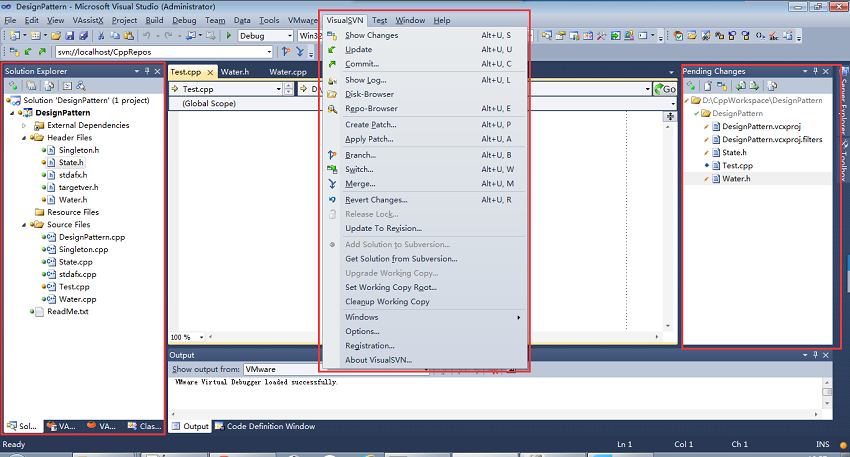Click the Open File in Solution folder icon
Viewport: 850px width, 457px height.
[x=692, y=36]
